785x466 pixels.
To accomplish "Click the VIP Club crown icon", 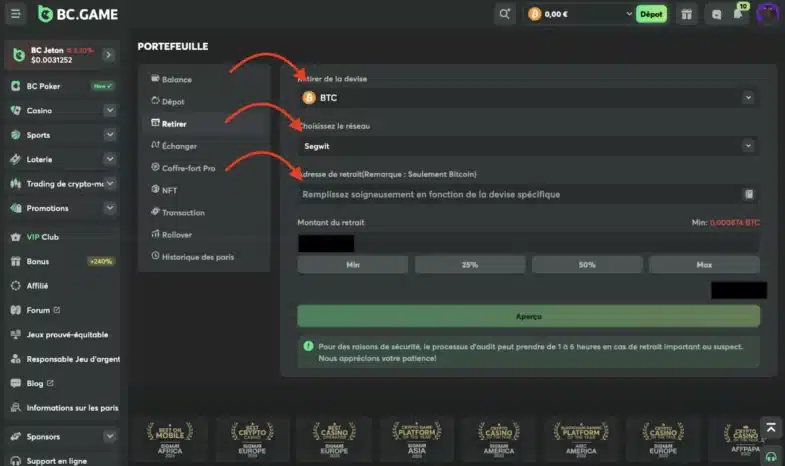I will click(x=16, y=237).
